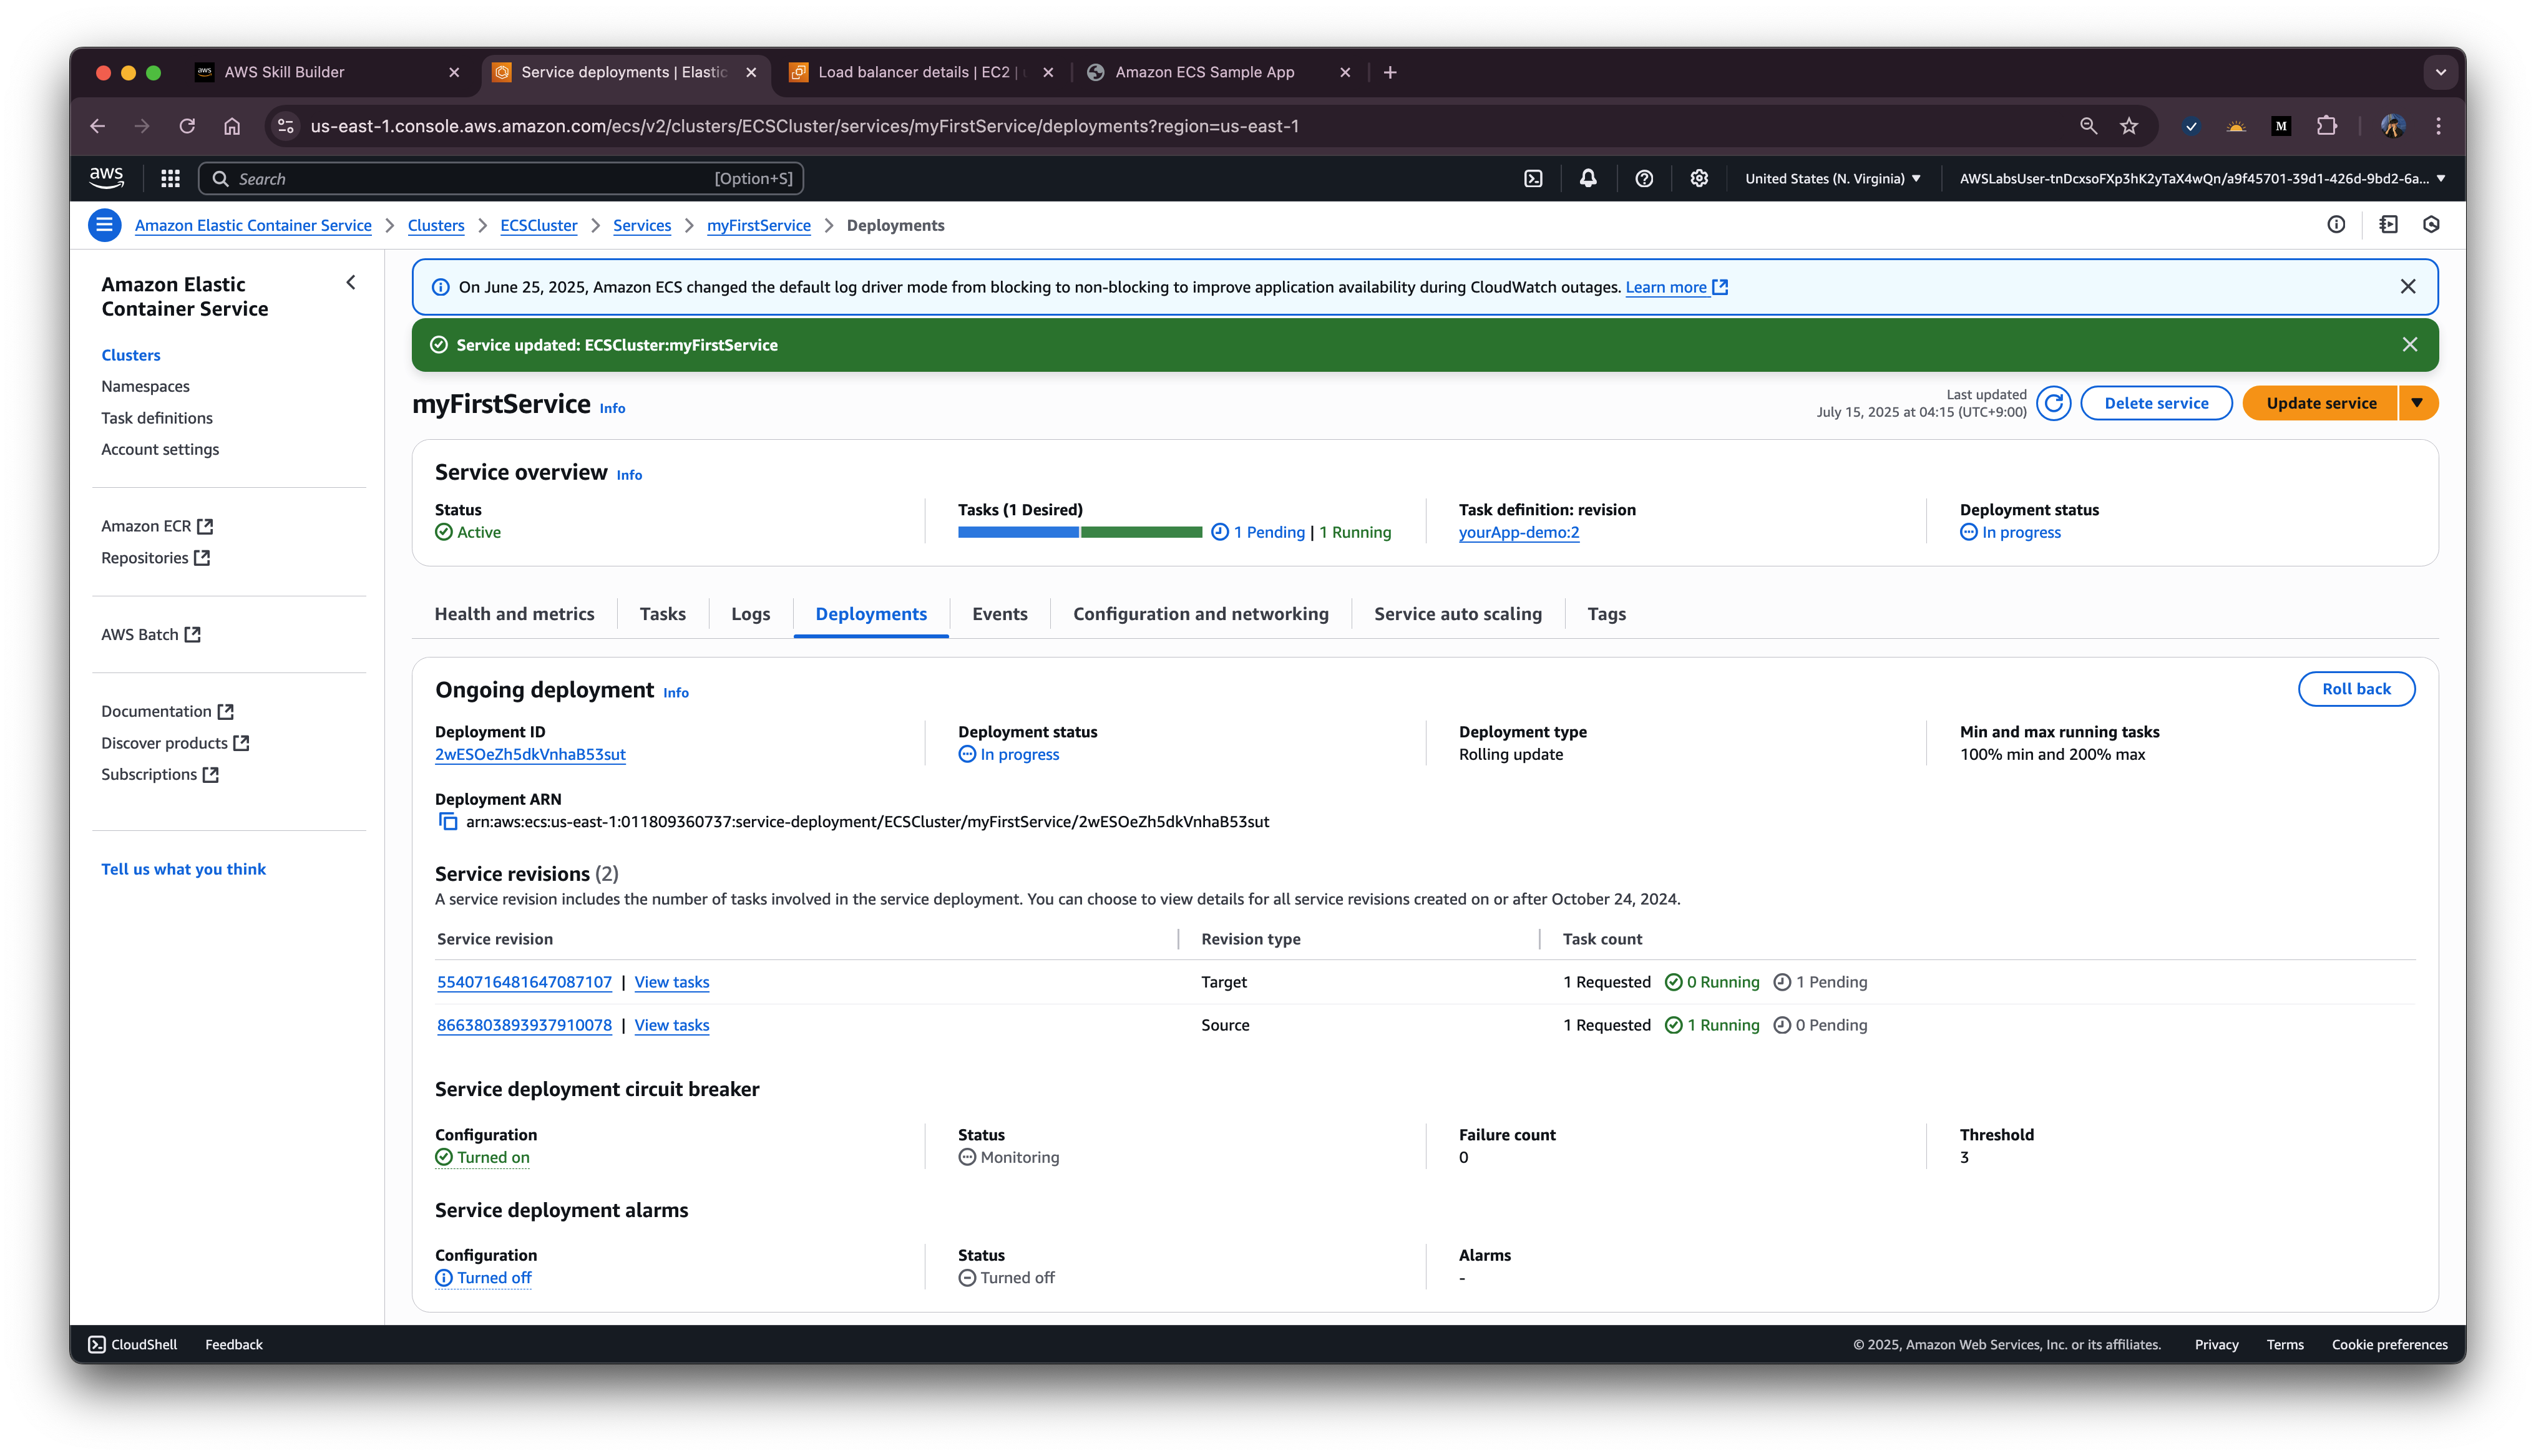
Task: Click the Delete service button
Action: pos(2157,403)
